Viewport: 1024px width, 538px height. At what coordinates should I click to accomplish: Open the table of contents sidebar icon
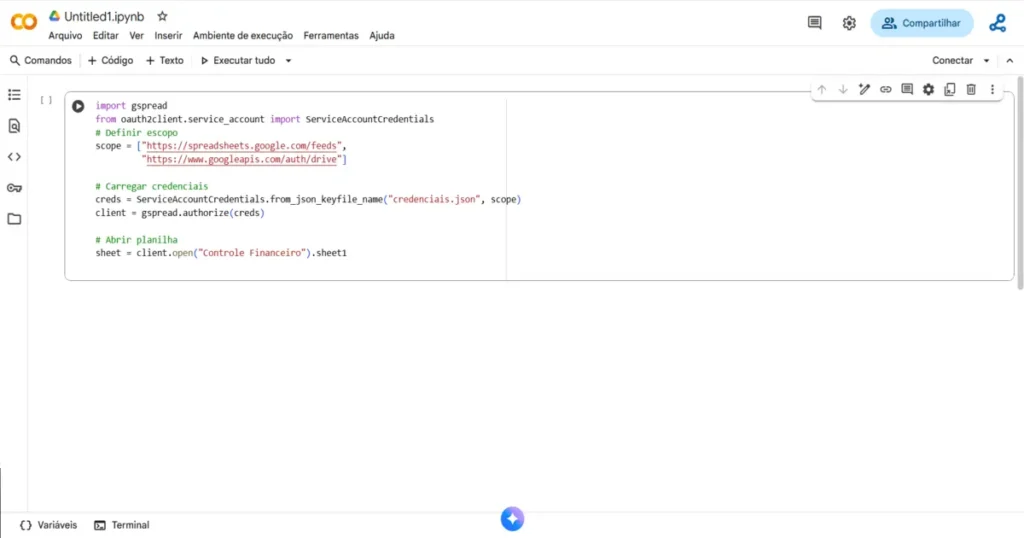pos(14,95)
